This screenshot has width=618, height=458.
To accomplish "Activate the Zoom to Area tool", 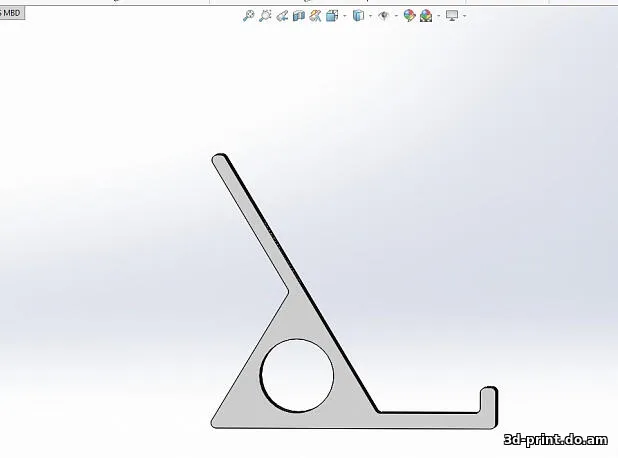I will coord(265,16).
